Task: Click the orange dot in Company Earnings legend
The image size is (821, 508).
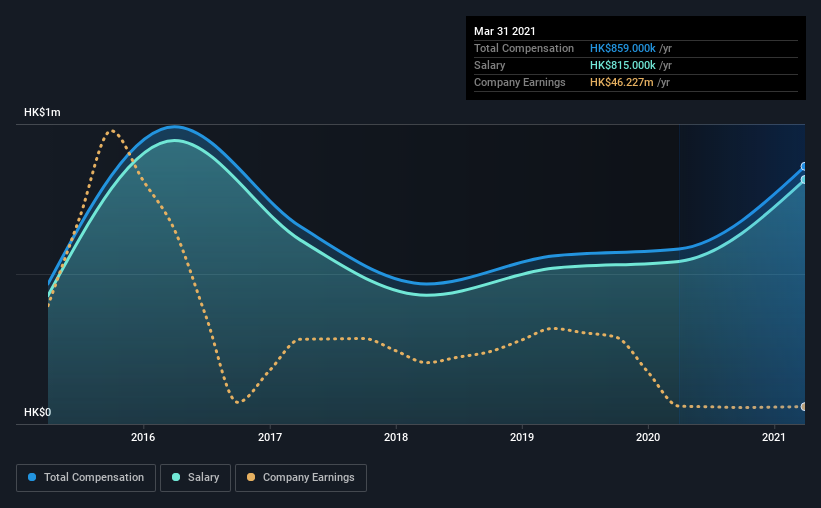Action: click(251, 477)
